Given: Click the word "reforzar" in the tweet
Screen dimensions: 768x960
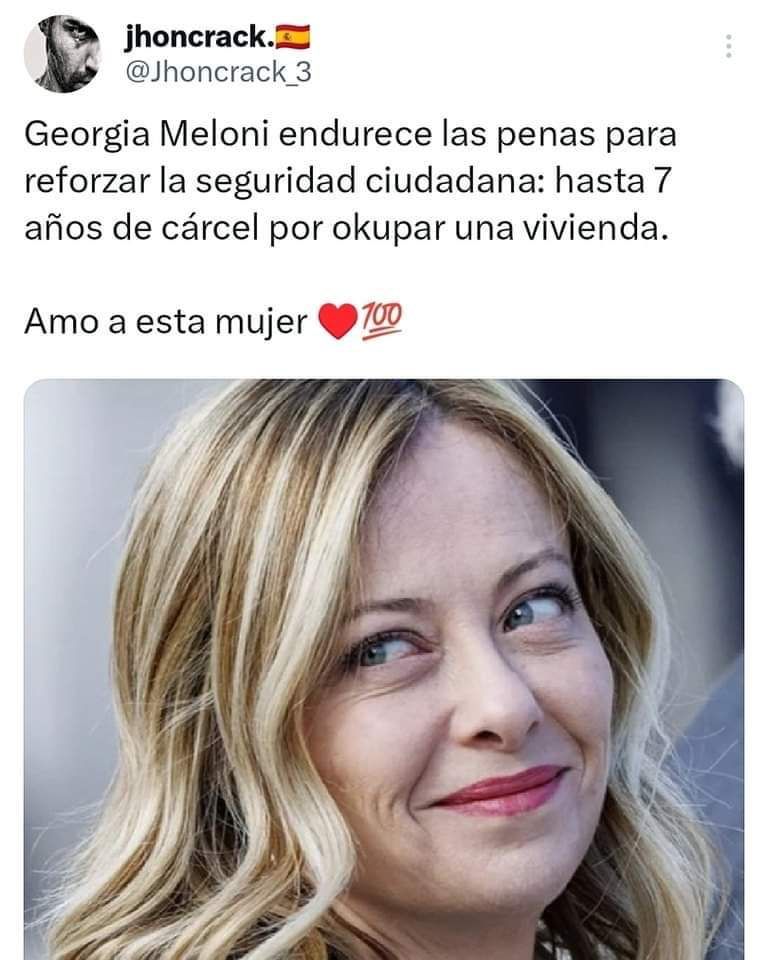Looking at the screenshot, I should (x=86, y=182).
